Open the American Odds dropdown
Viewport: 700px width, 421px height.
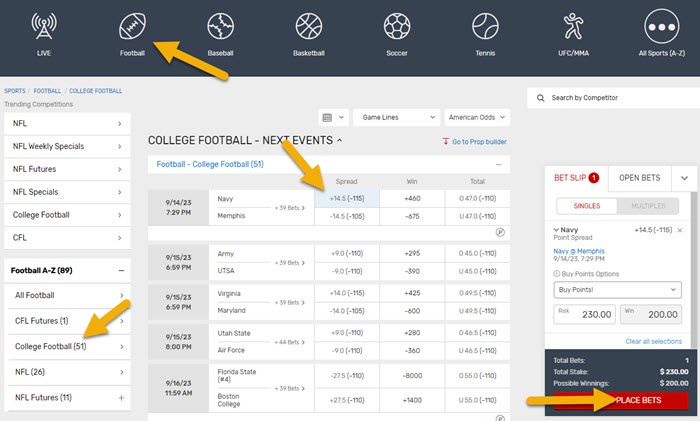click(x=476, y=117)
